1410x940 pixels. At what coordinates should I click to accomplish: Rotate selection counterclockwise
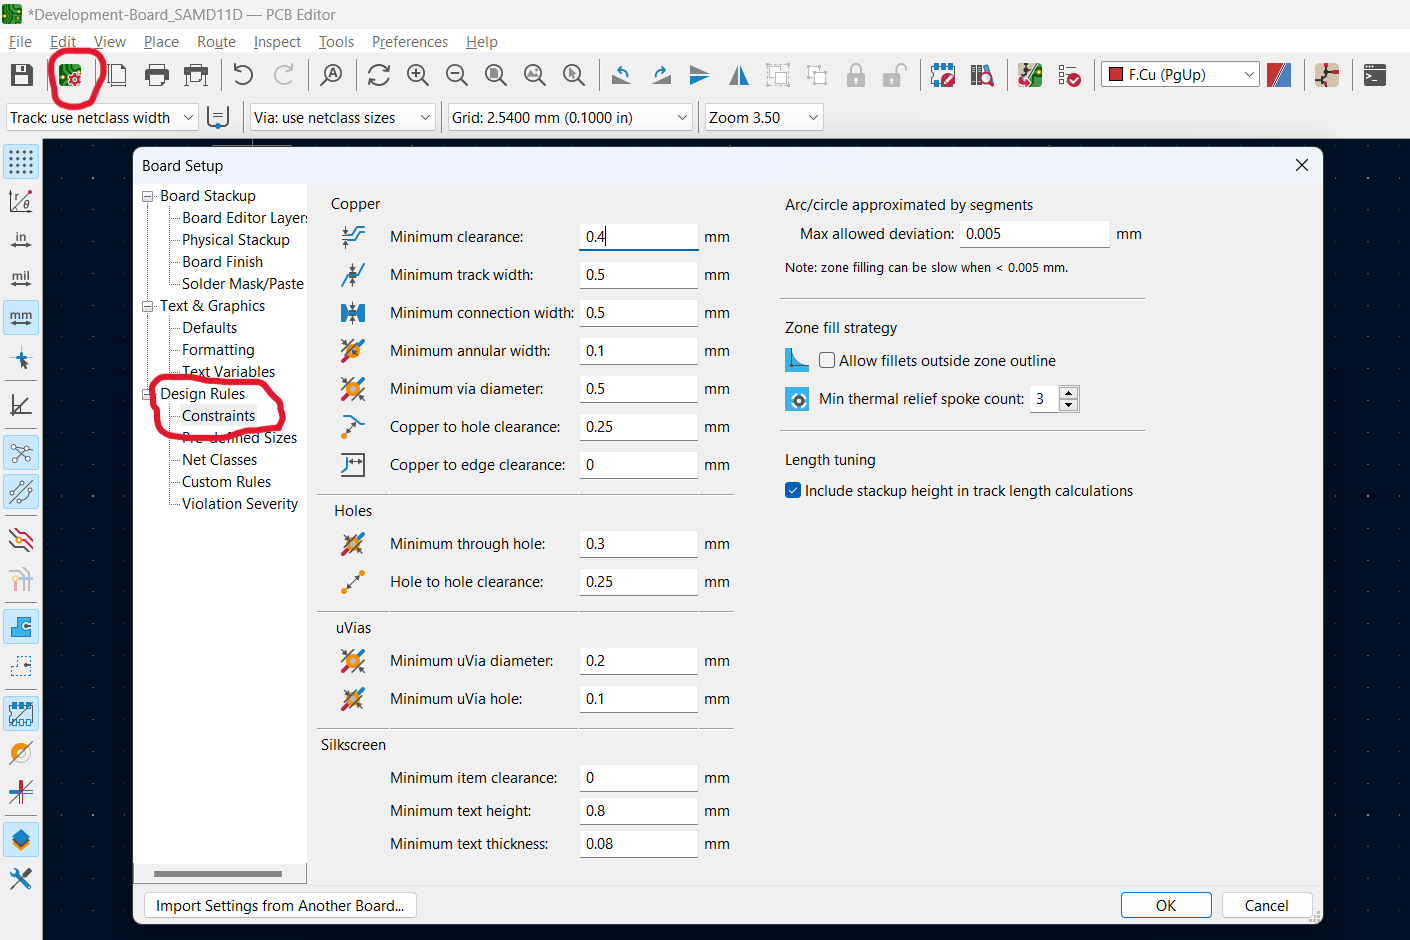[x=622, y=75]
